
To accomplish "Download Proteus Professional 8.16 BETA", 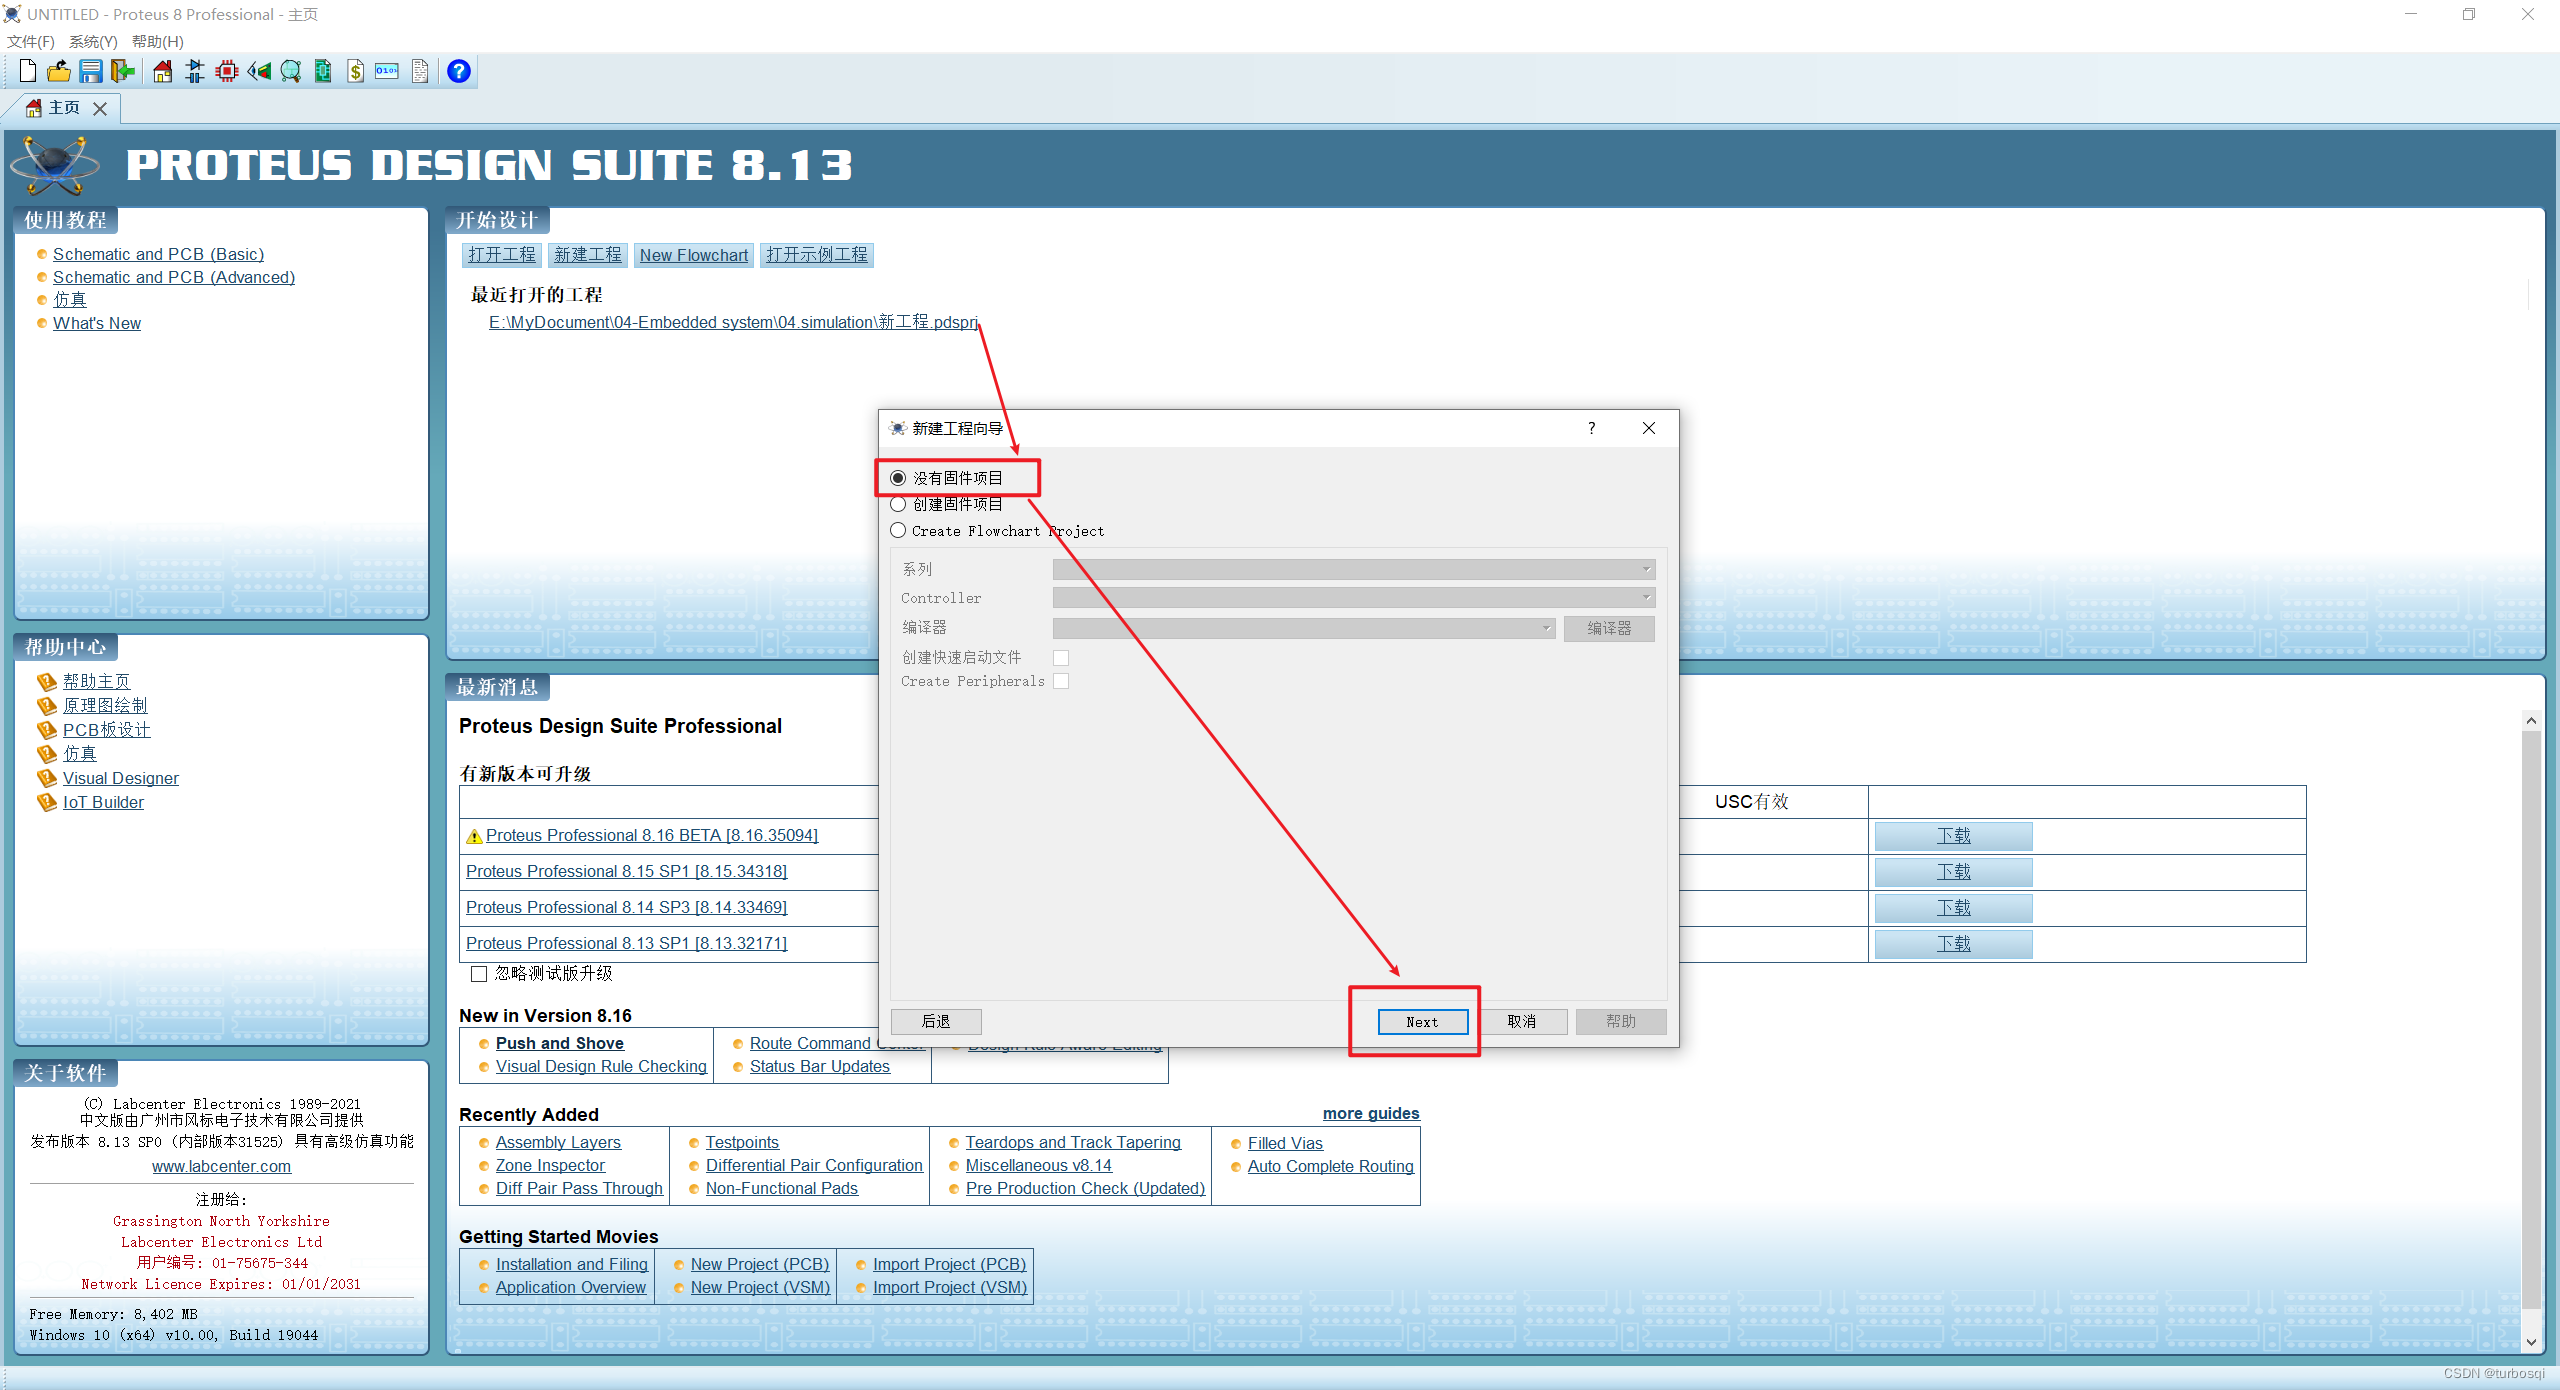I will pyautogui.click(x=1953, y=836).
